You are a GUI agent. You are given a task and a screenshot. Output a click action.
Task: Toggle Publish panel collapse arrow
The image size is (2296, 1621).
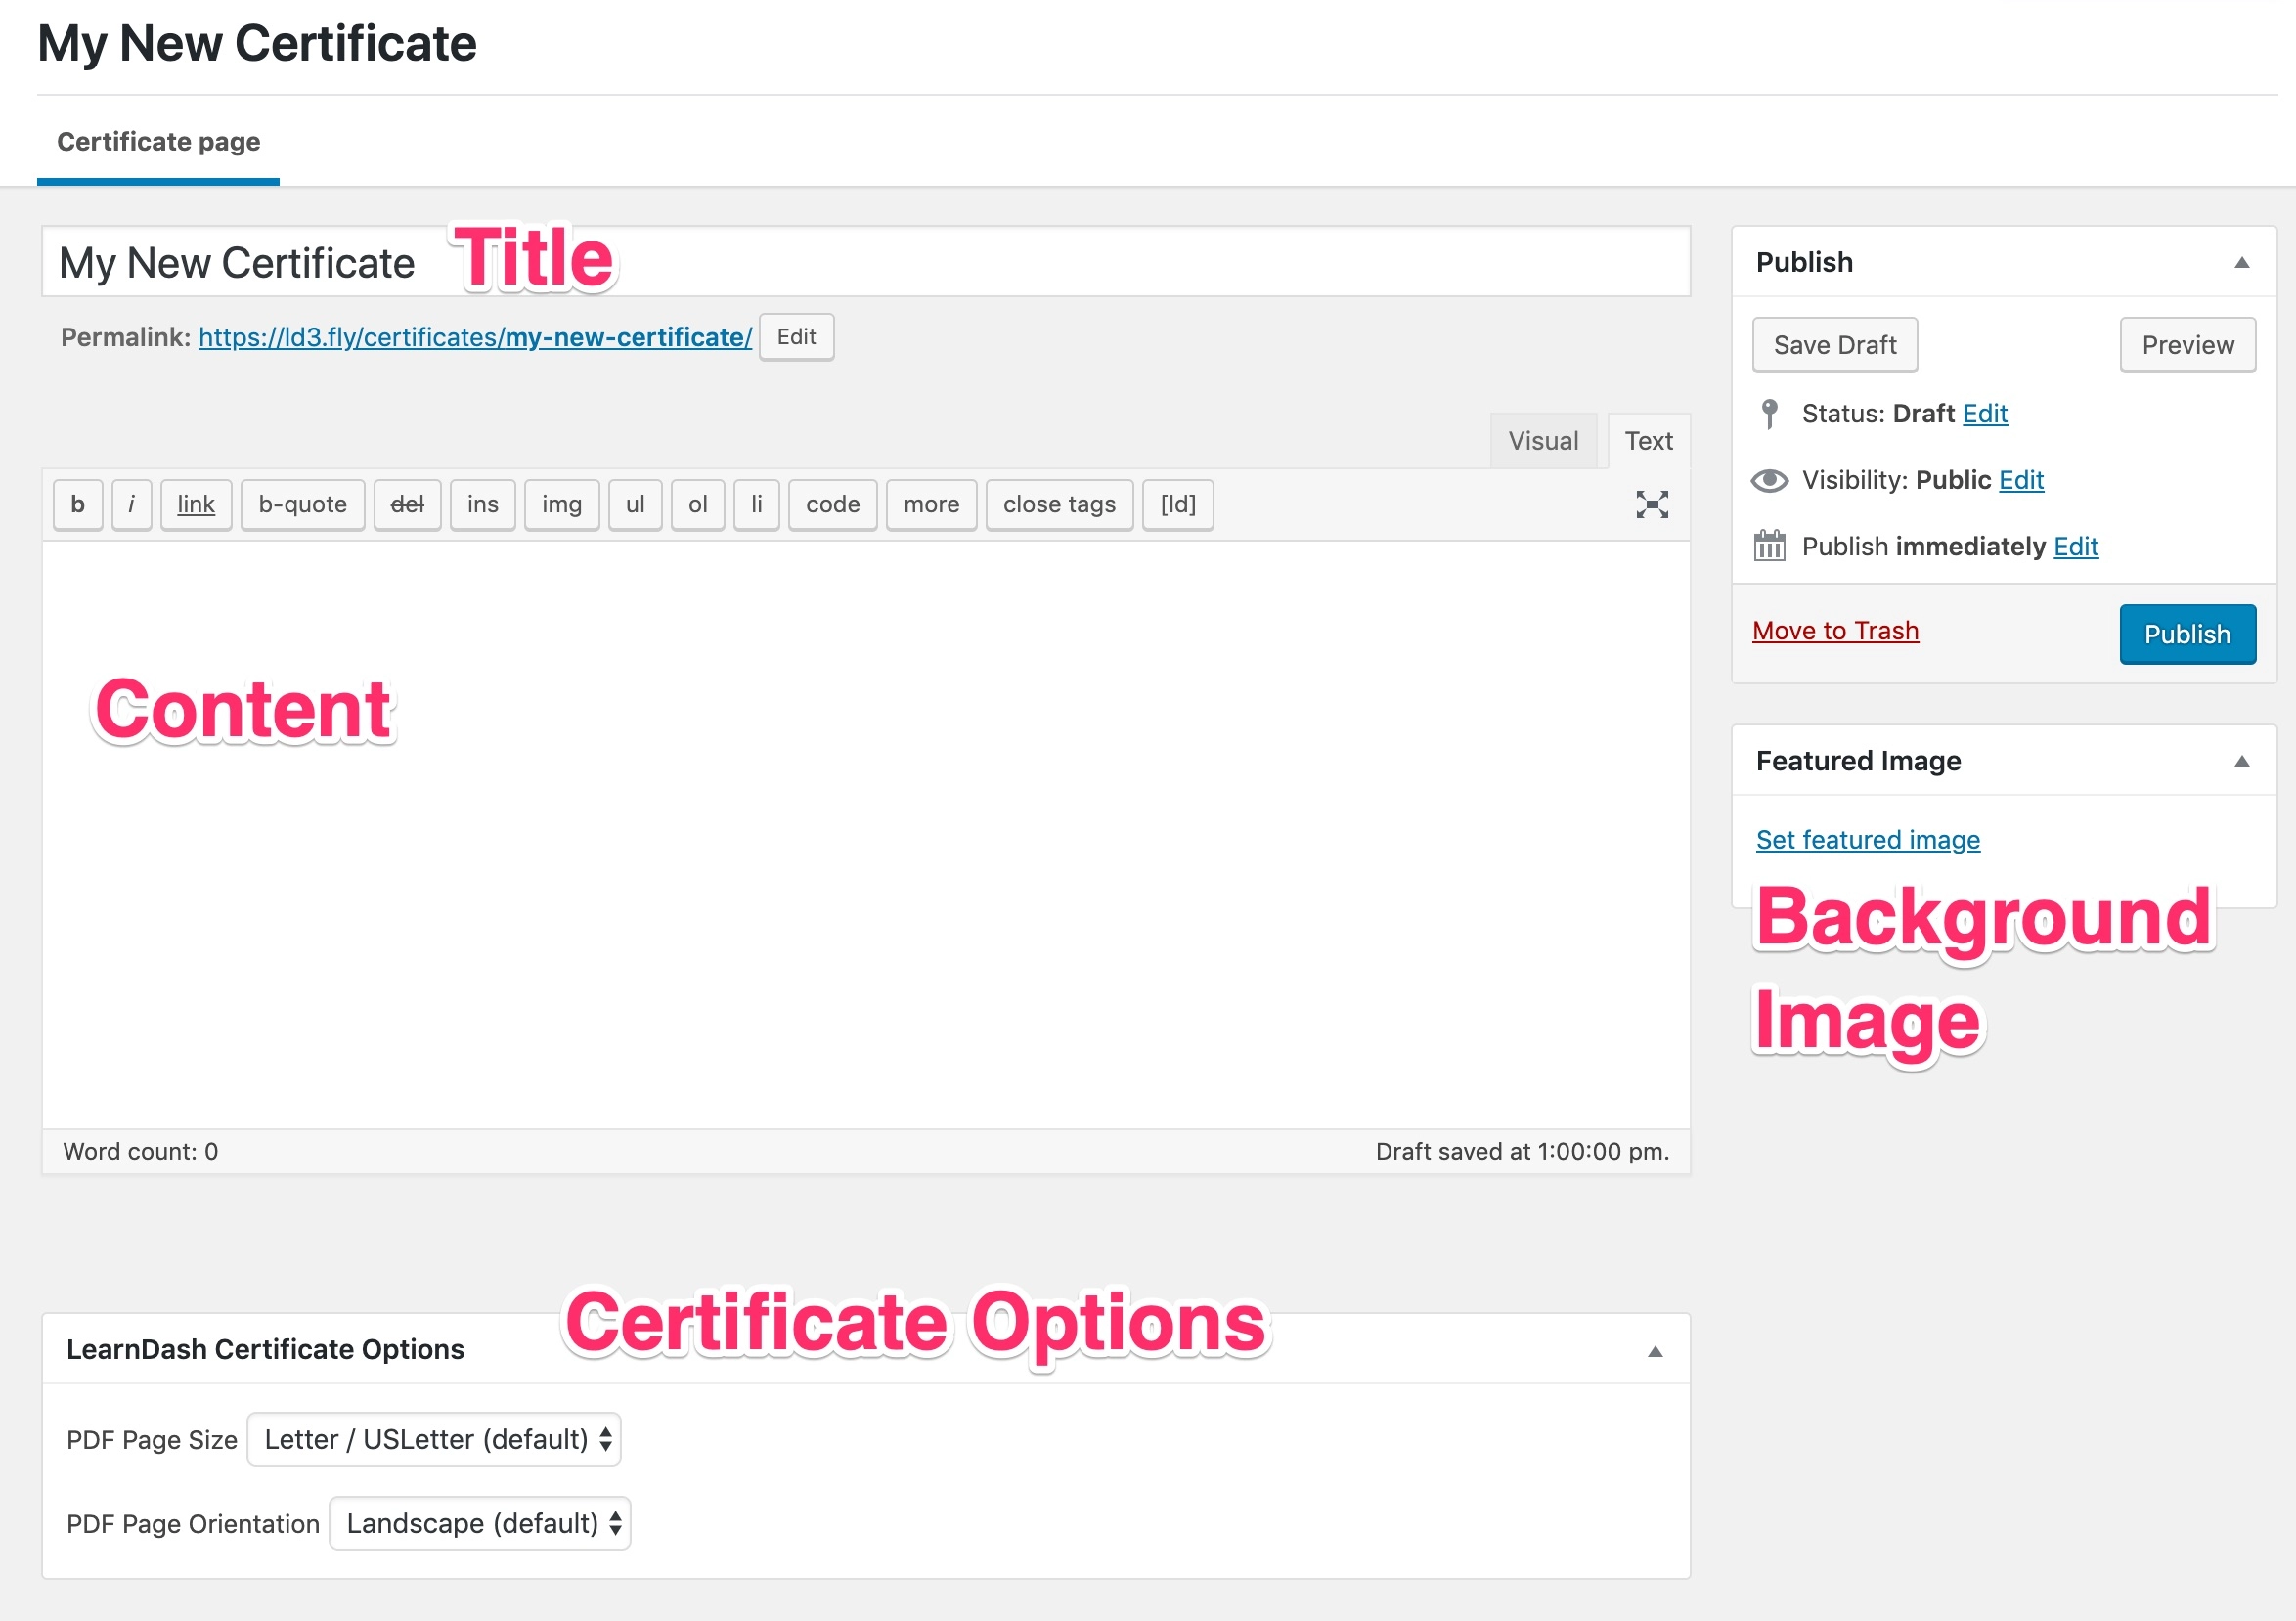(2241, 263)
